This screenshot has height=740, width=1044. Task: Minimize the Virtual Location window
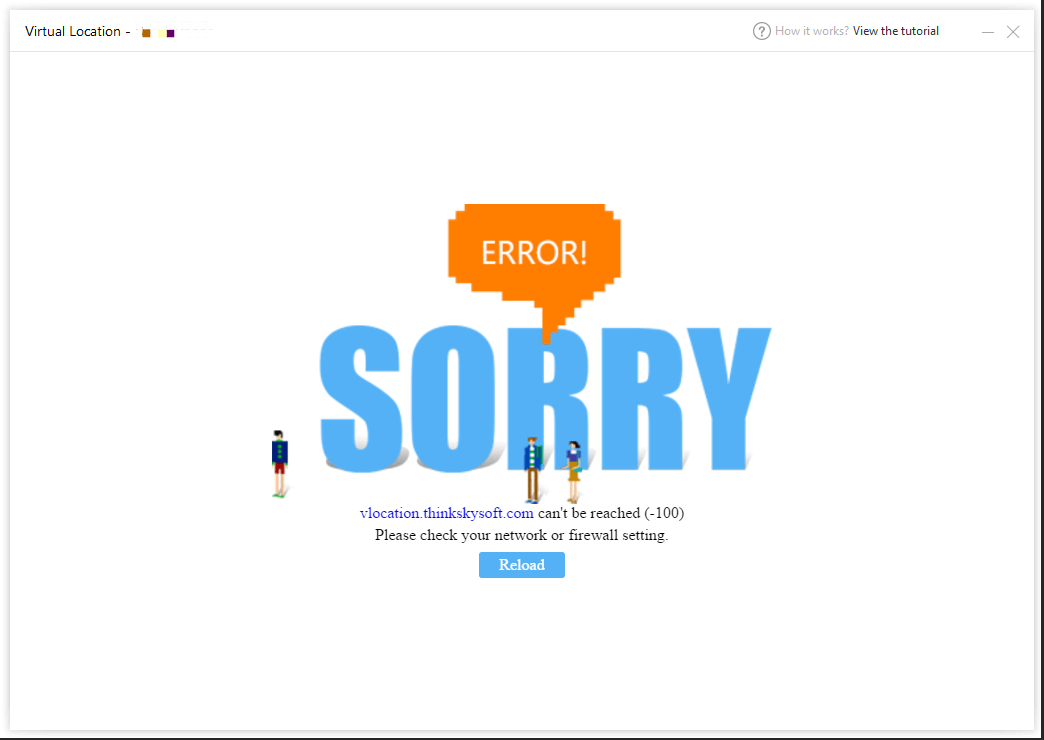point(988,32)
